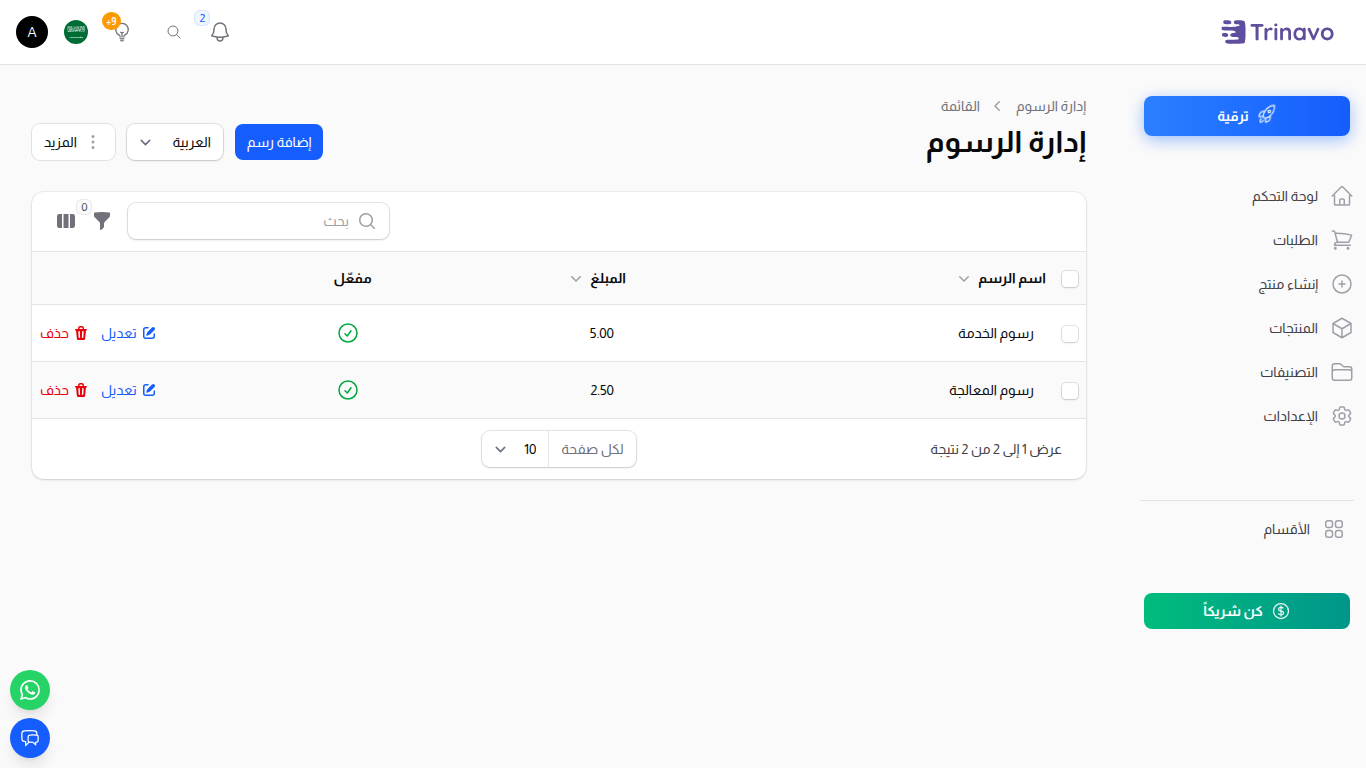Open the lightbulb tips icon
This screenshot has height=768, width=1366.
122,32
